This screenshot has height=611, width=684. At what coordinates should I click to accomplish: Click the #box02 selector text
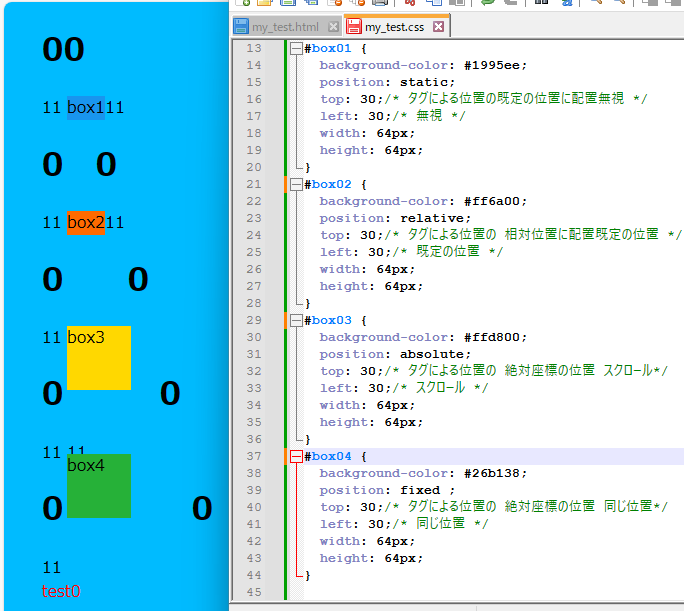coord(328,184)
